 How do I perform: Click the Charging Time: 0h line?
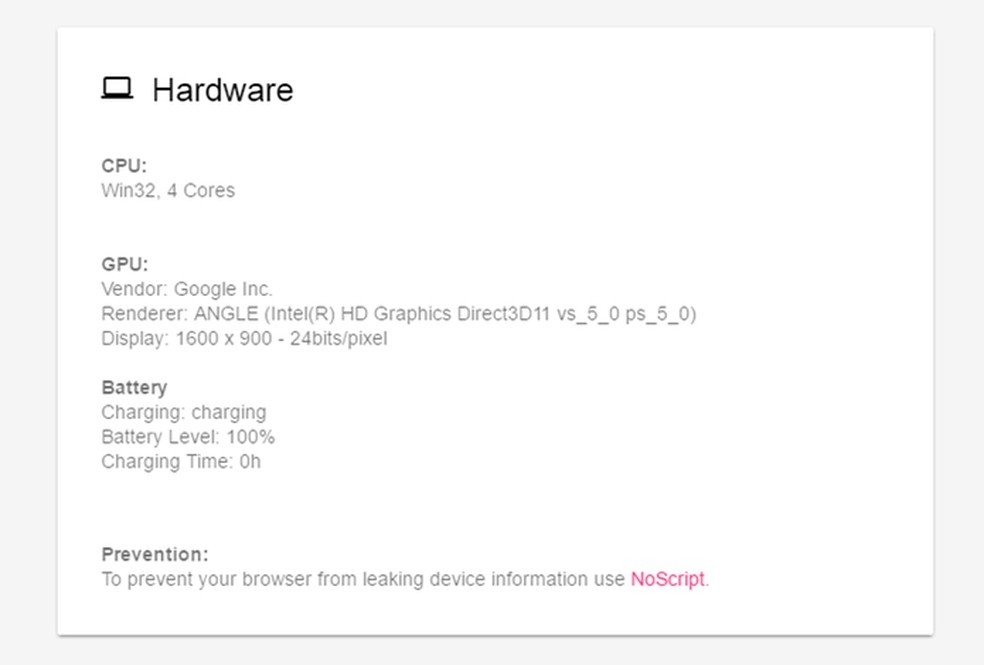coord(181,462)
